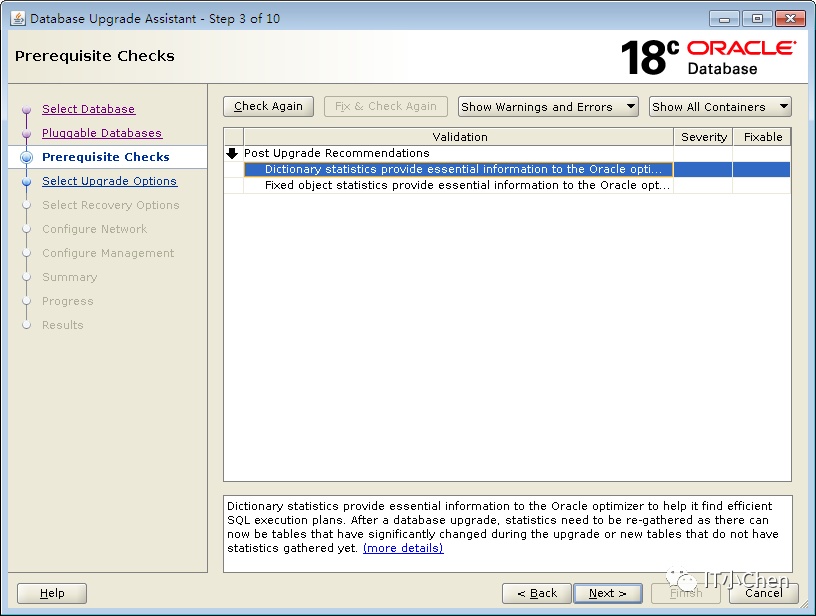Screen dimensions: 816x616
Task: Go to the Select Database step
Action: coord(88,109)
